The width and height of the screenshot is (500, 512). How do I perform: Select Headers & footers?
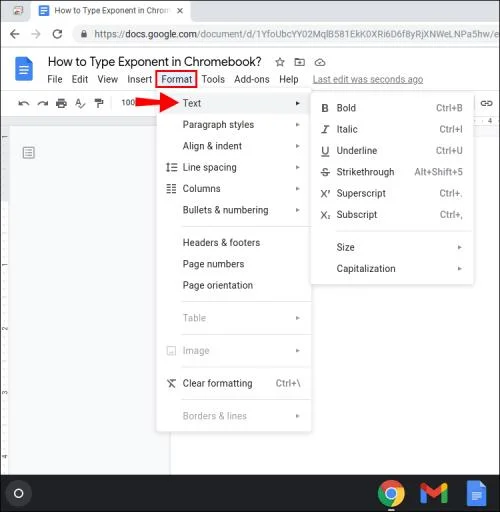[x=234, y=243]
